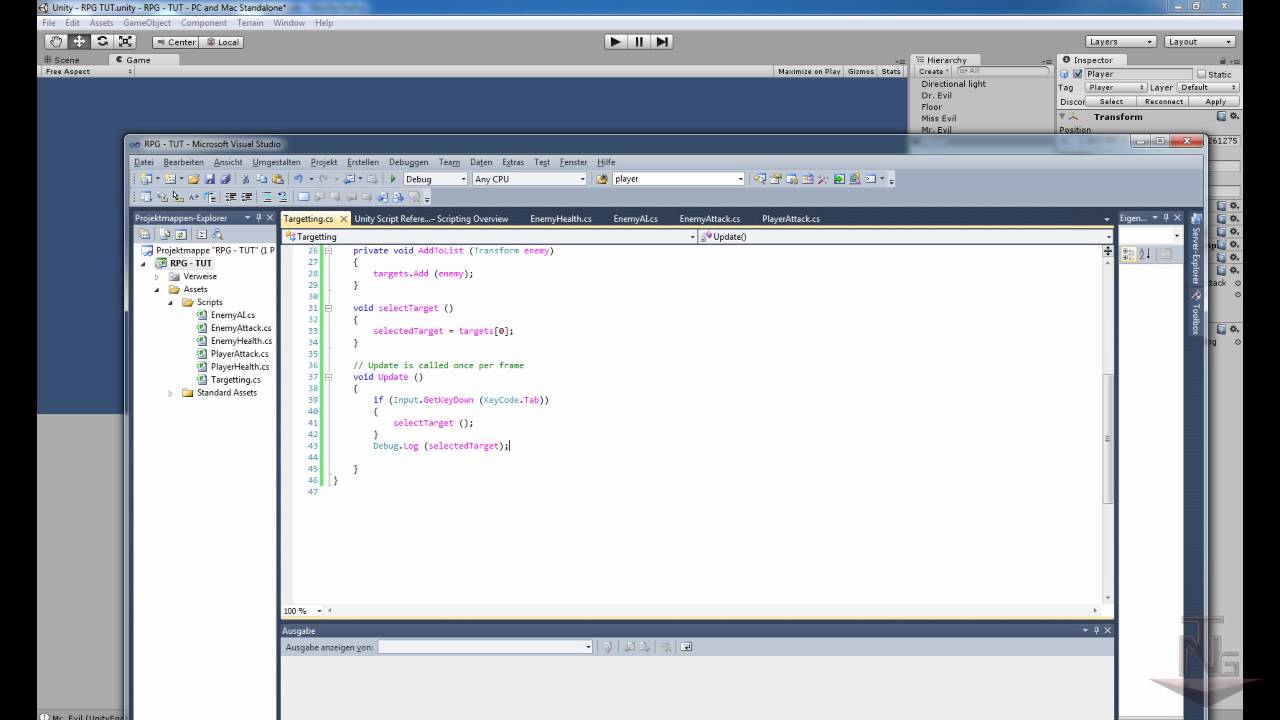Open the Layers dropdown in Unity
The height and width of the screenshot is (720, 1280).
point(1120,42)
